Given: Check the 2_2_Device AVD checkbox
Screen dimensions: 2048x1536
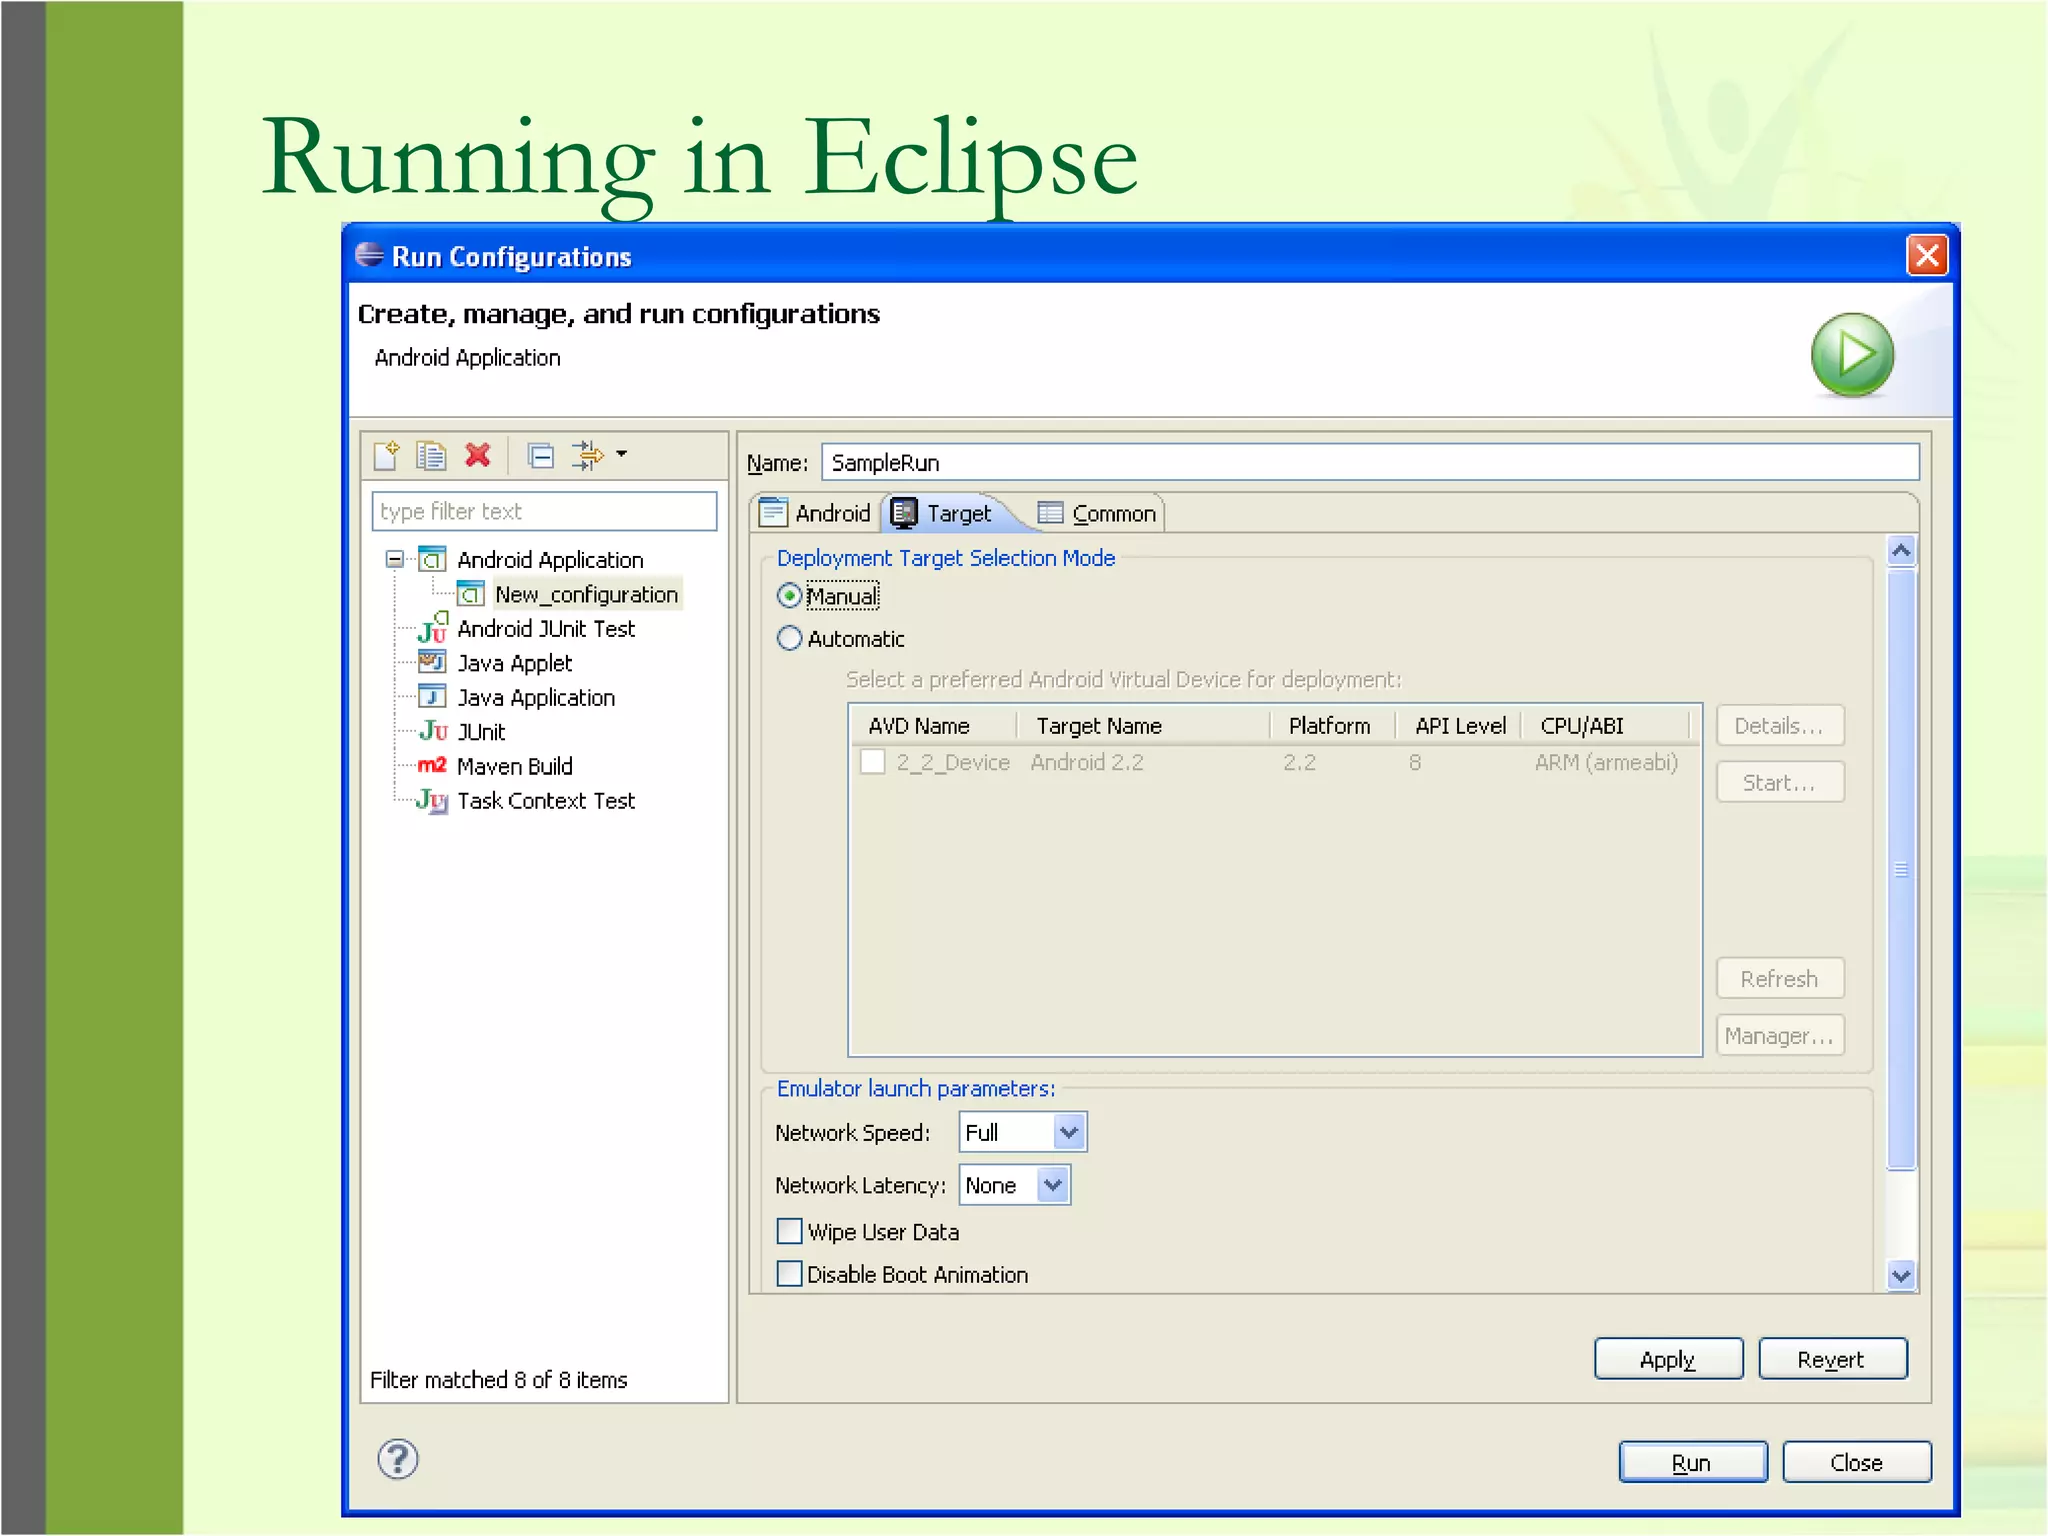Looking at the screenshot, I should coord(873,762).
